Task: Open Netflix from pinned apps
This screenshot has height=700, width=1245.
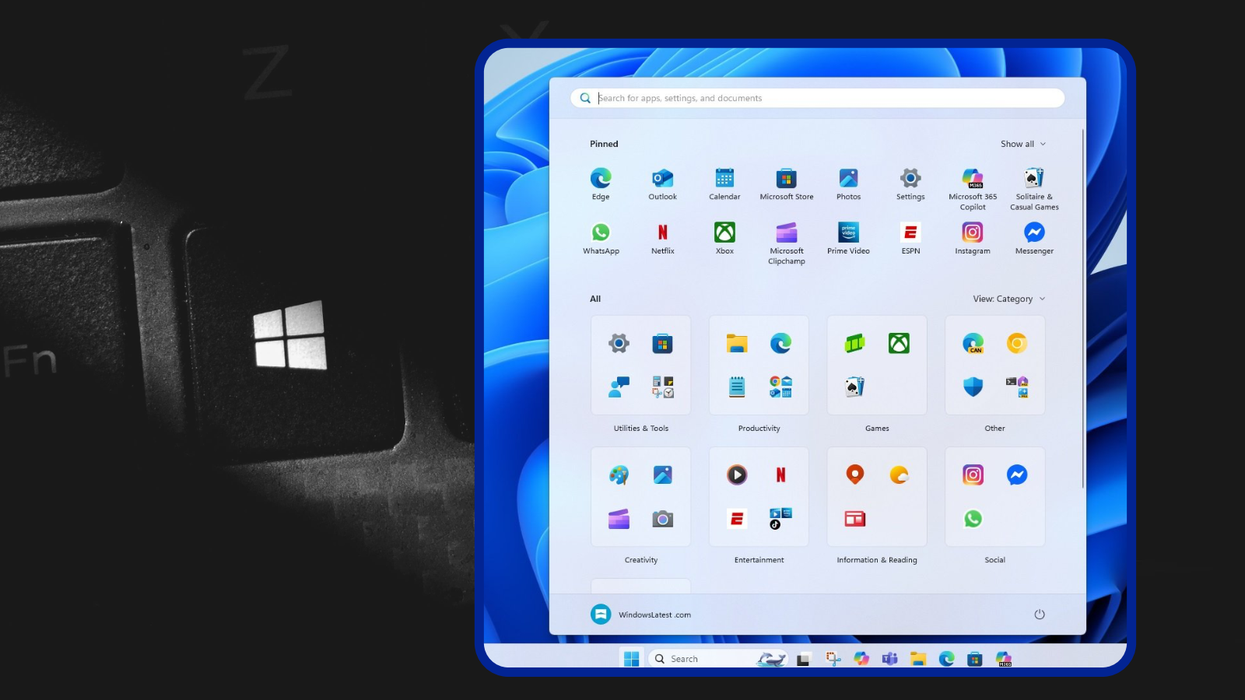Action: pos(662,234)
